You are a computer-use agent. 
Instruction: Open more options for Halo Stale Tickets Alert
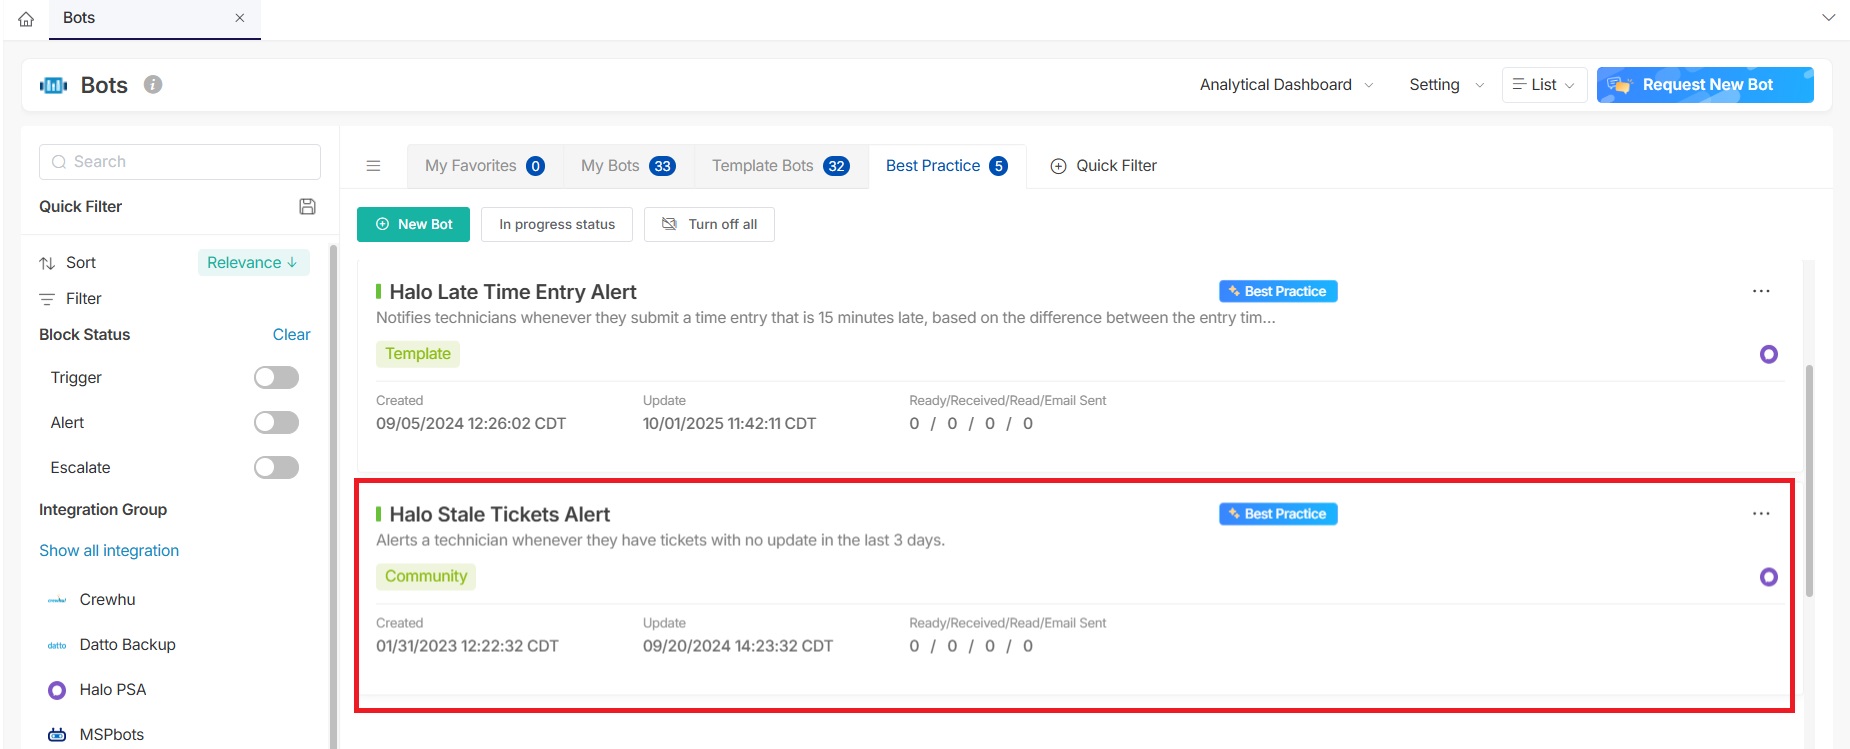(1761, 514)
